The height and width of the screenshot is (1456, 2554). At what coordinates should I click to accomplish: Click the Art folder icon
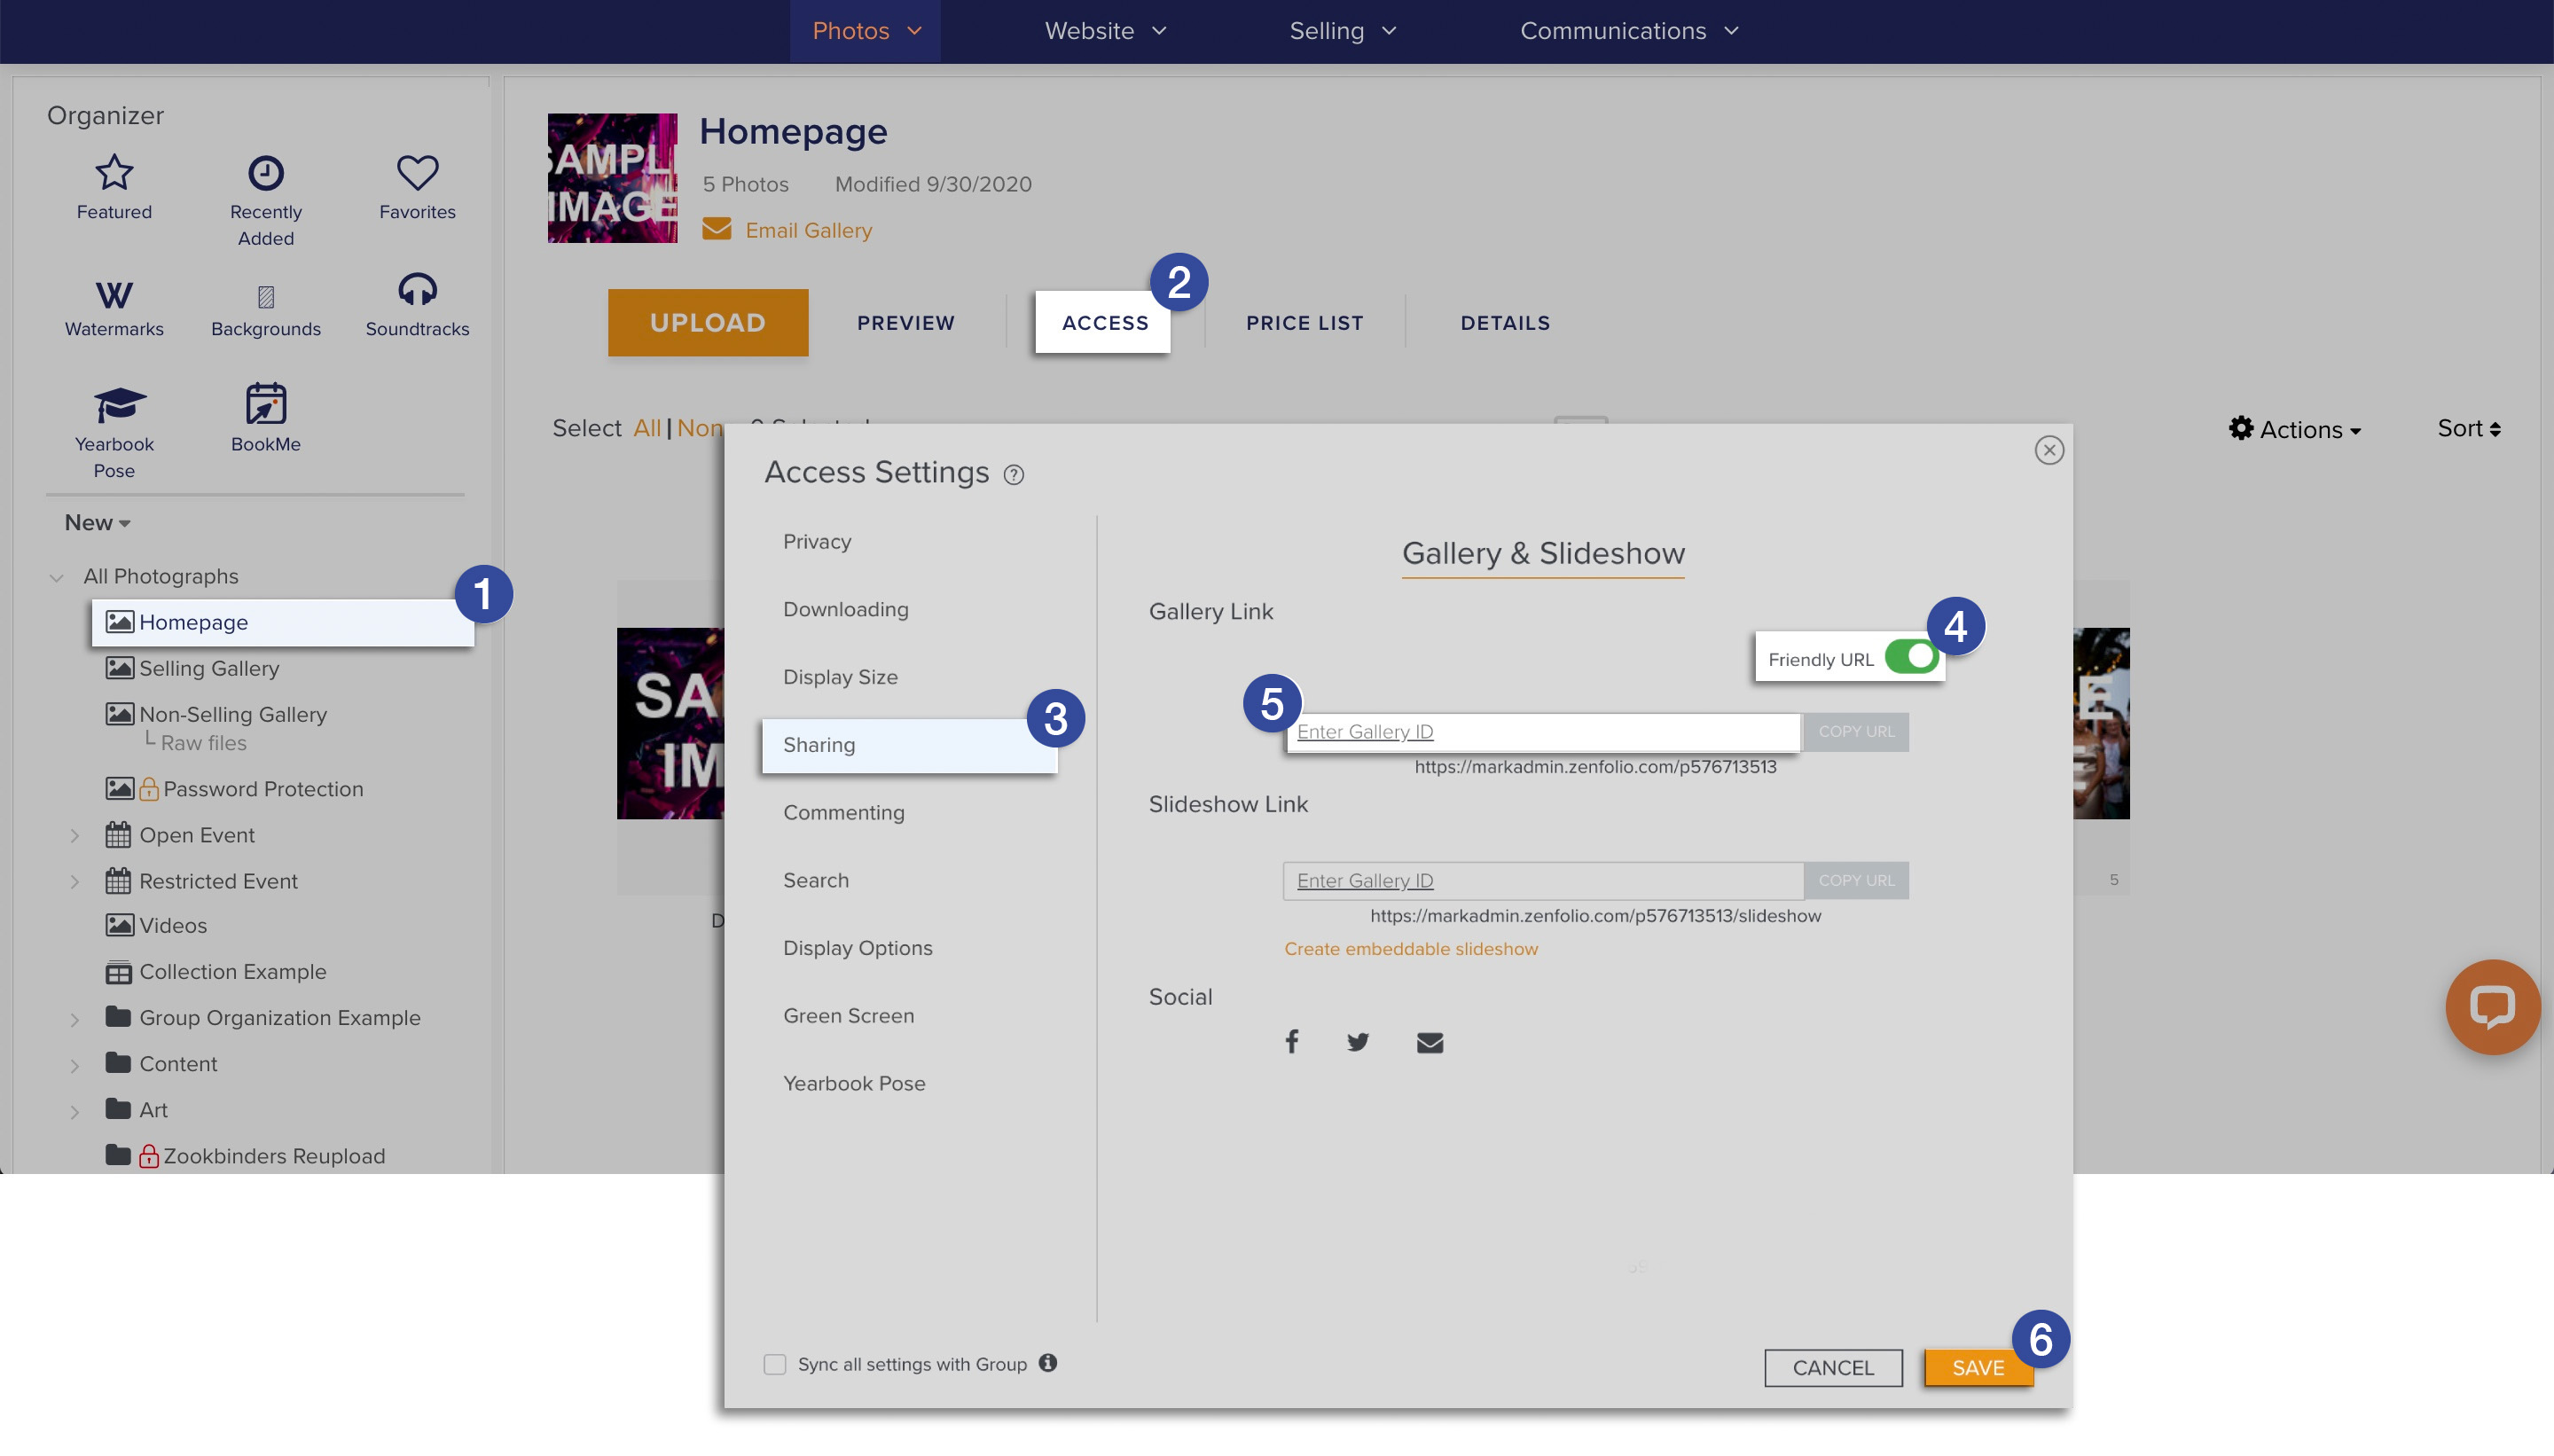[x=118, y=1108]
